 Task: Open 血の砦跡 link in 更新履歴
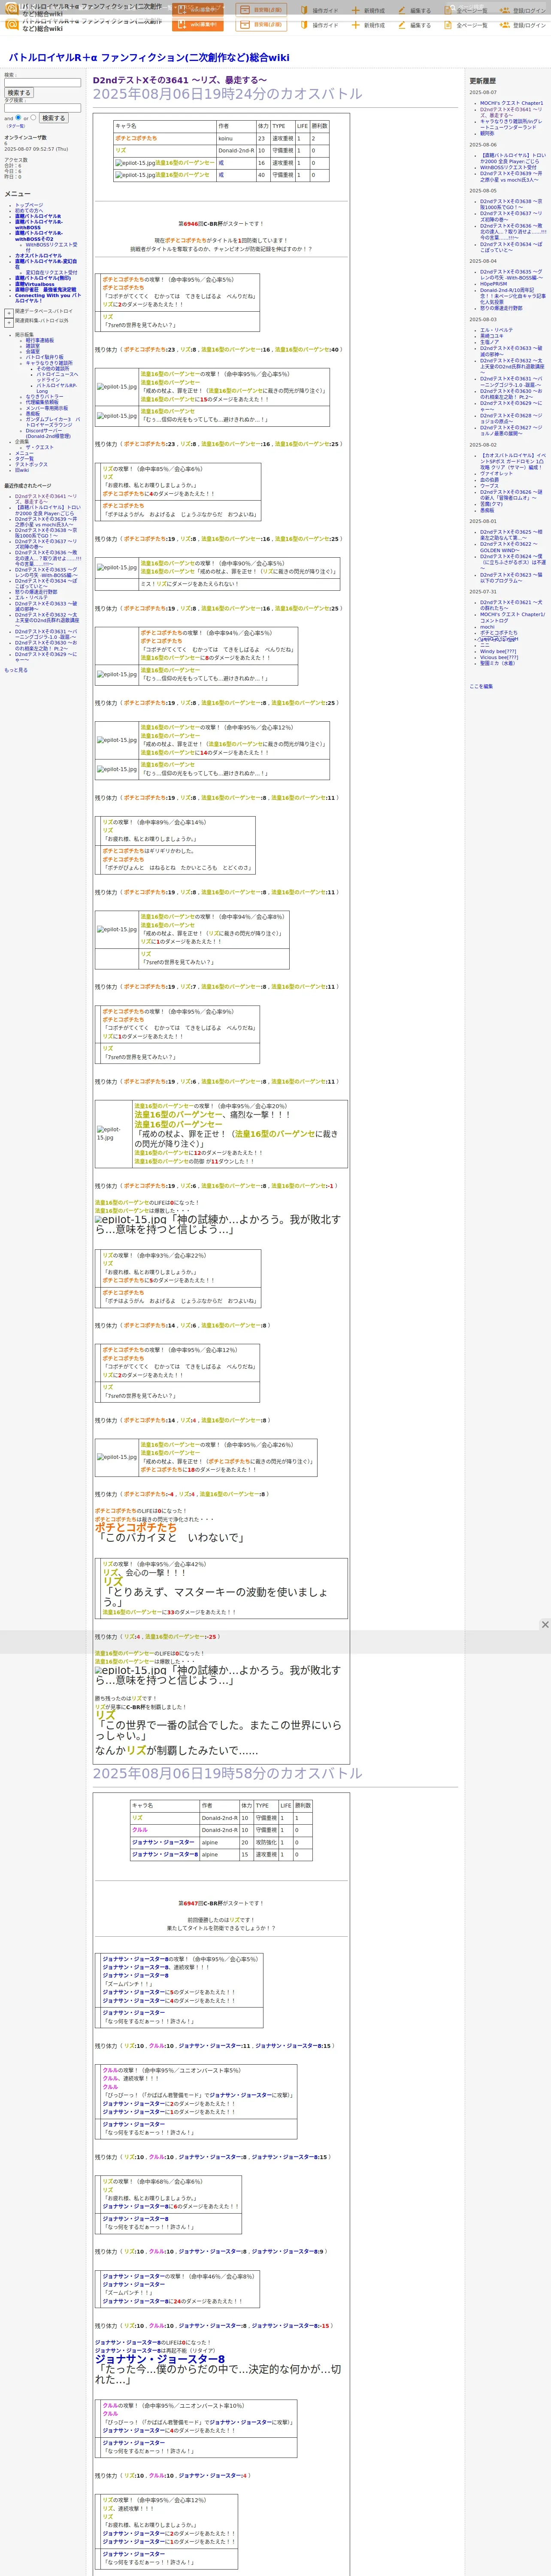click(x=489, y=480)
